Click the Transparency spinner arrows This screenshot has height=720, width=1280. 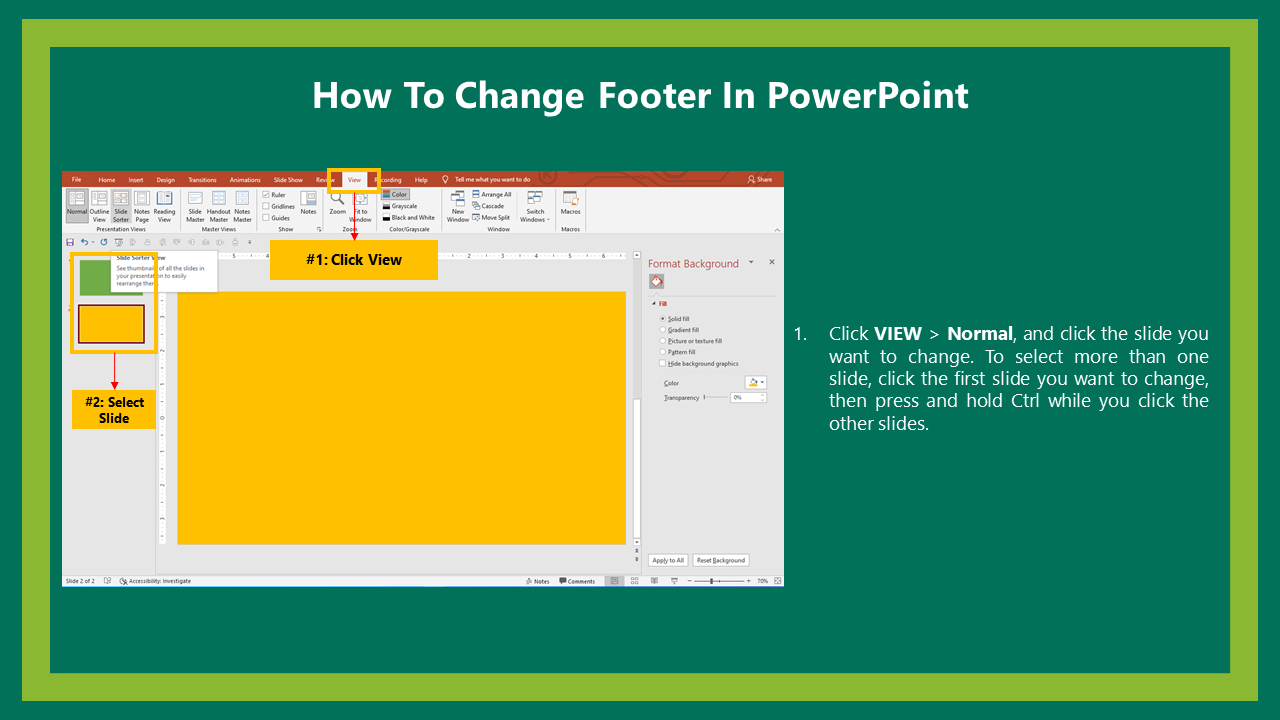click(x=763, y=397)
